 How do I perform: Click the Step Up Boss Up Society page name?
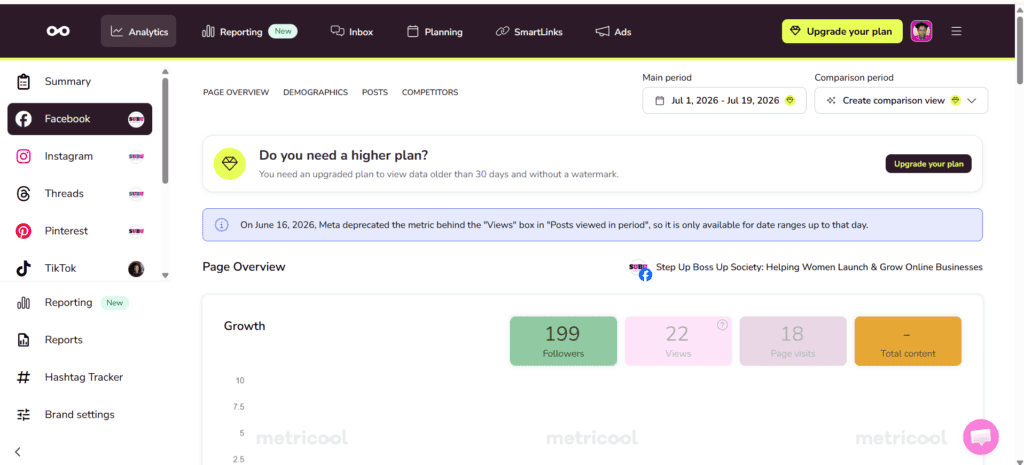[x=819, y=267]
